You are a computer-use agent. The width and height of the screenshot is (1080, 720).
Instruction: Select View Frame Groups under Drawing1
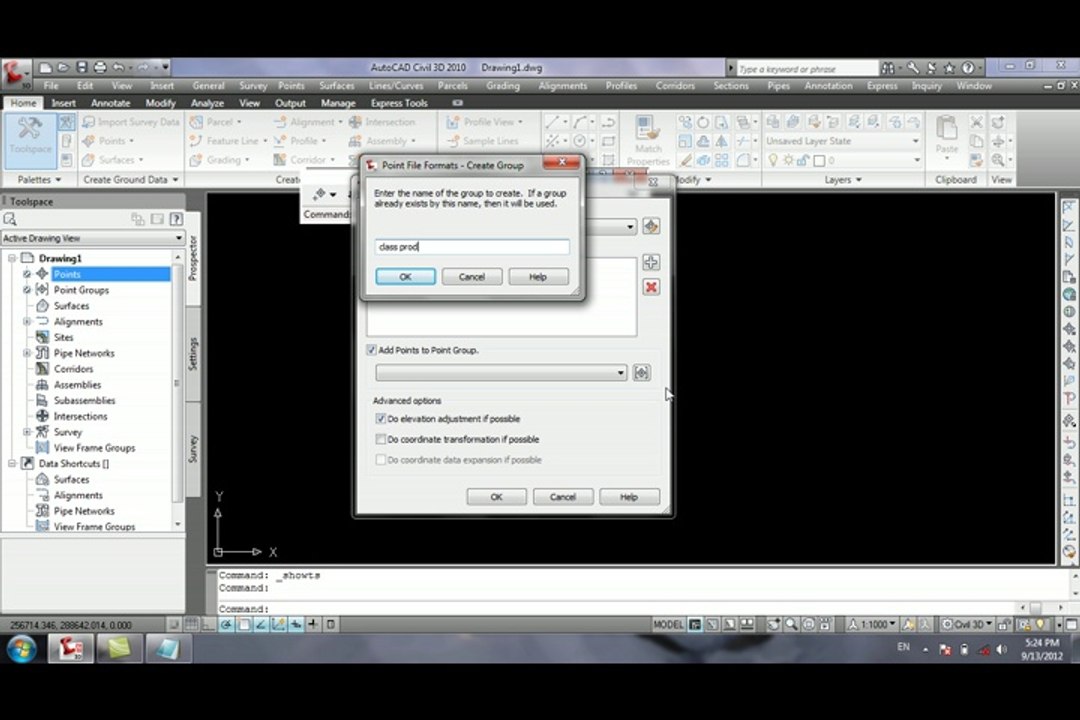pyautogui.click(x=94, y=448)
